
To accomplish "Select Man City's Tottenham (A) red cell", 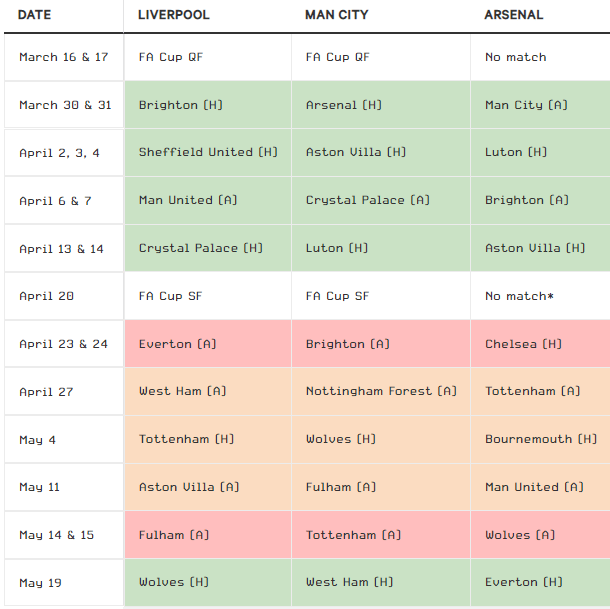I will click(x=381, y=535).
